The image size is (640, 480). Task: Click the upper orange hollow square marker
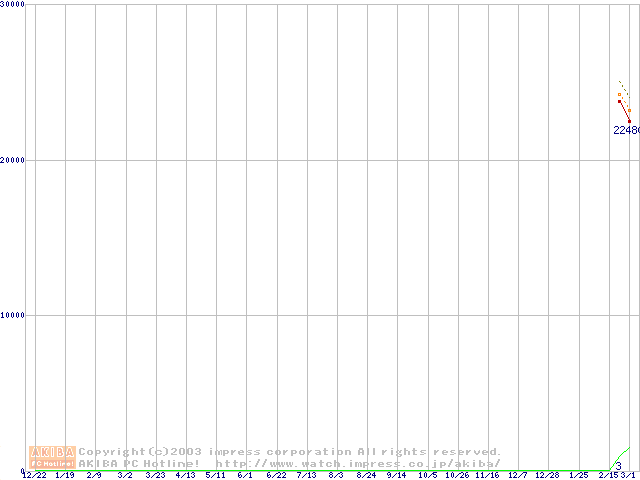click(619, 95)
